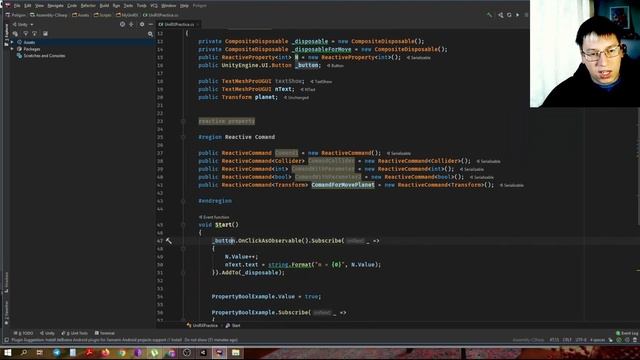Click the search magnifier in Explorer panel
The image size is (640, 360).
[x=150, y=34]
